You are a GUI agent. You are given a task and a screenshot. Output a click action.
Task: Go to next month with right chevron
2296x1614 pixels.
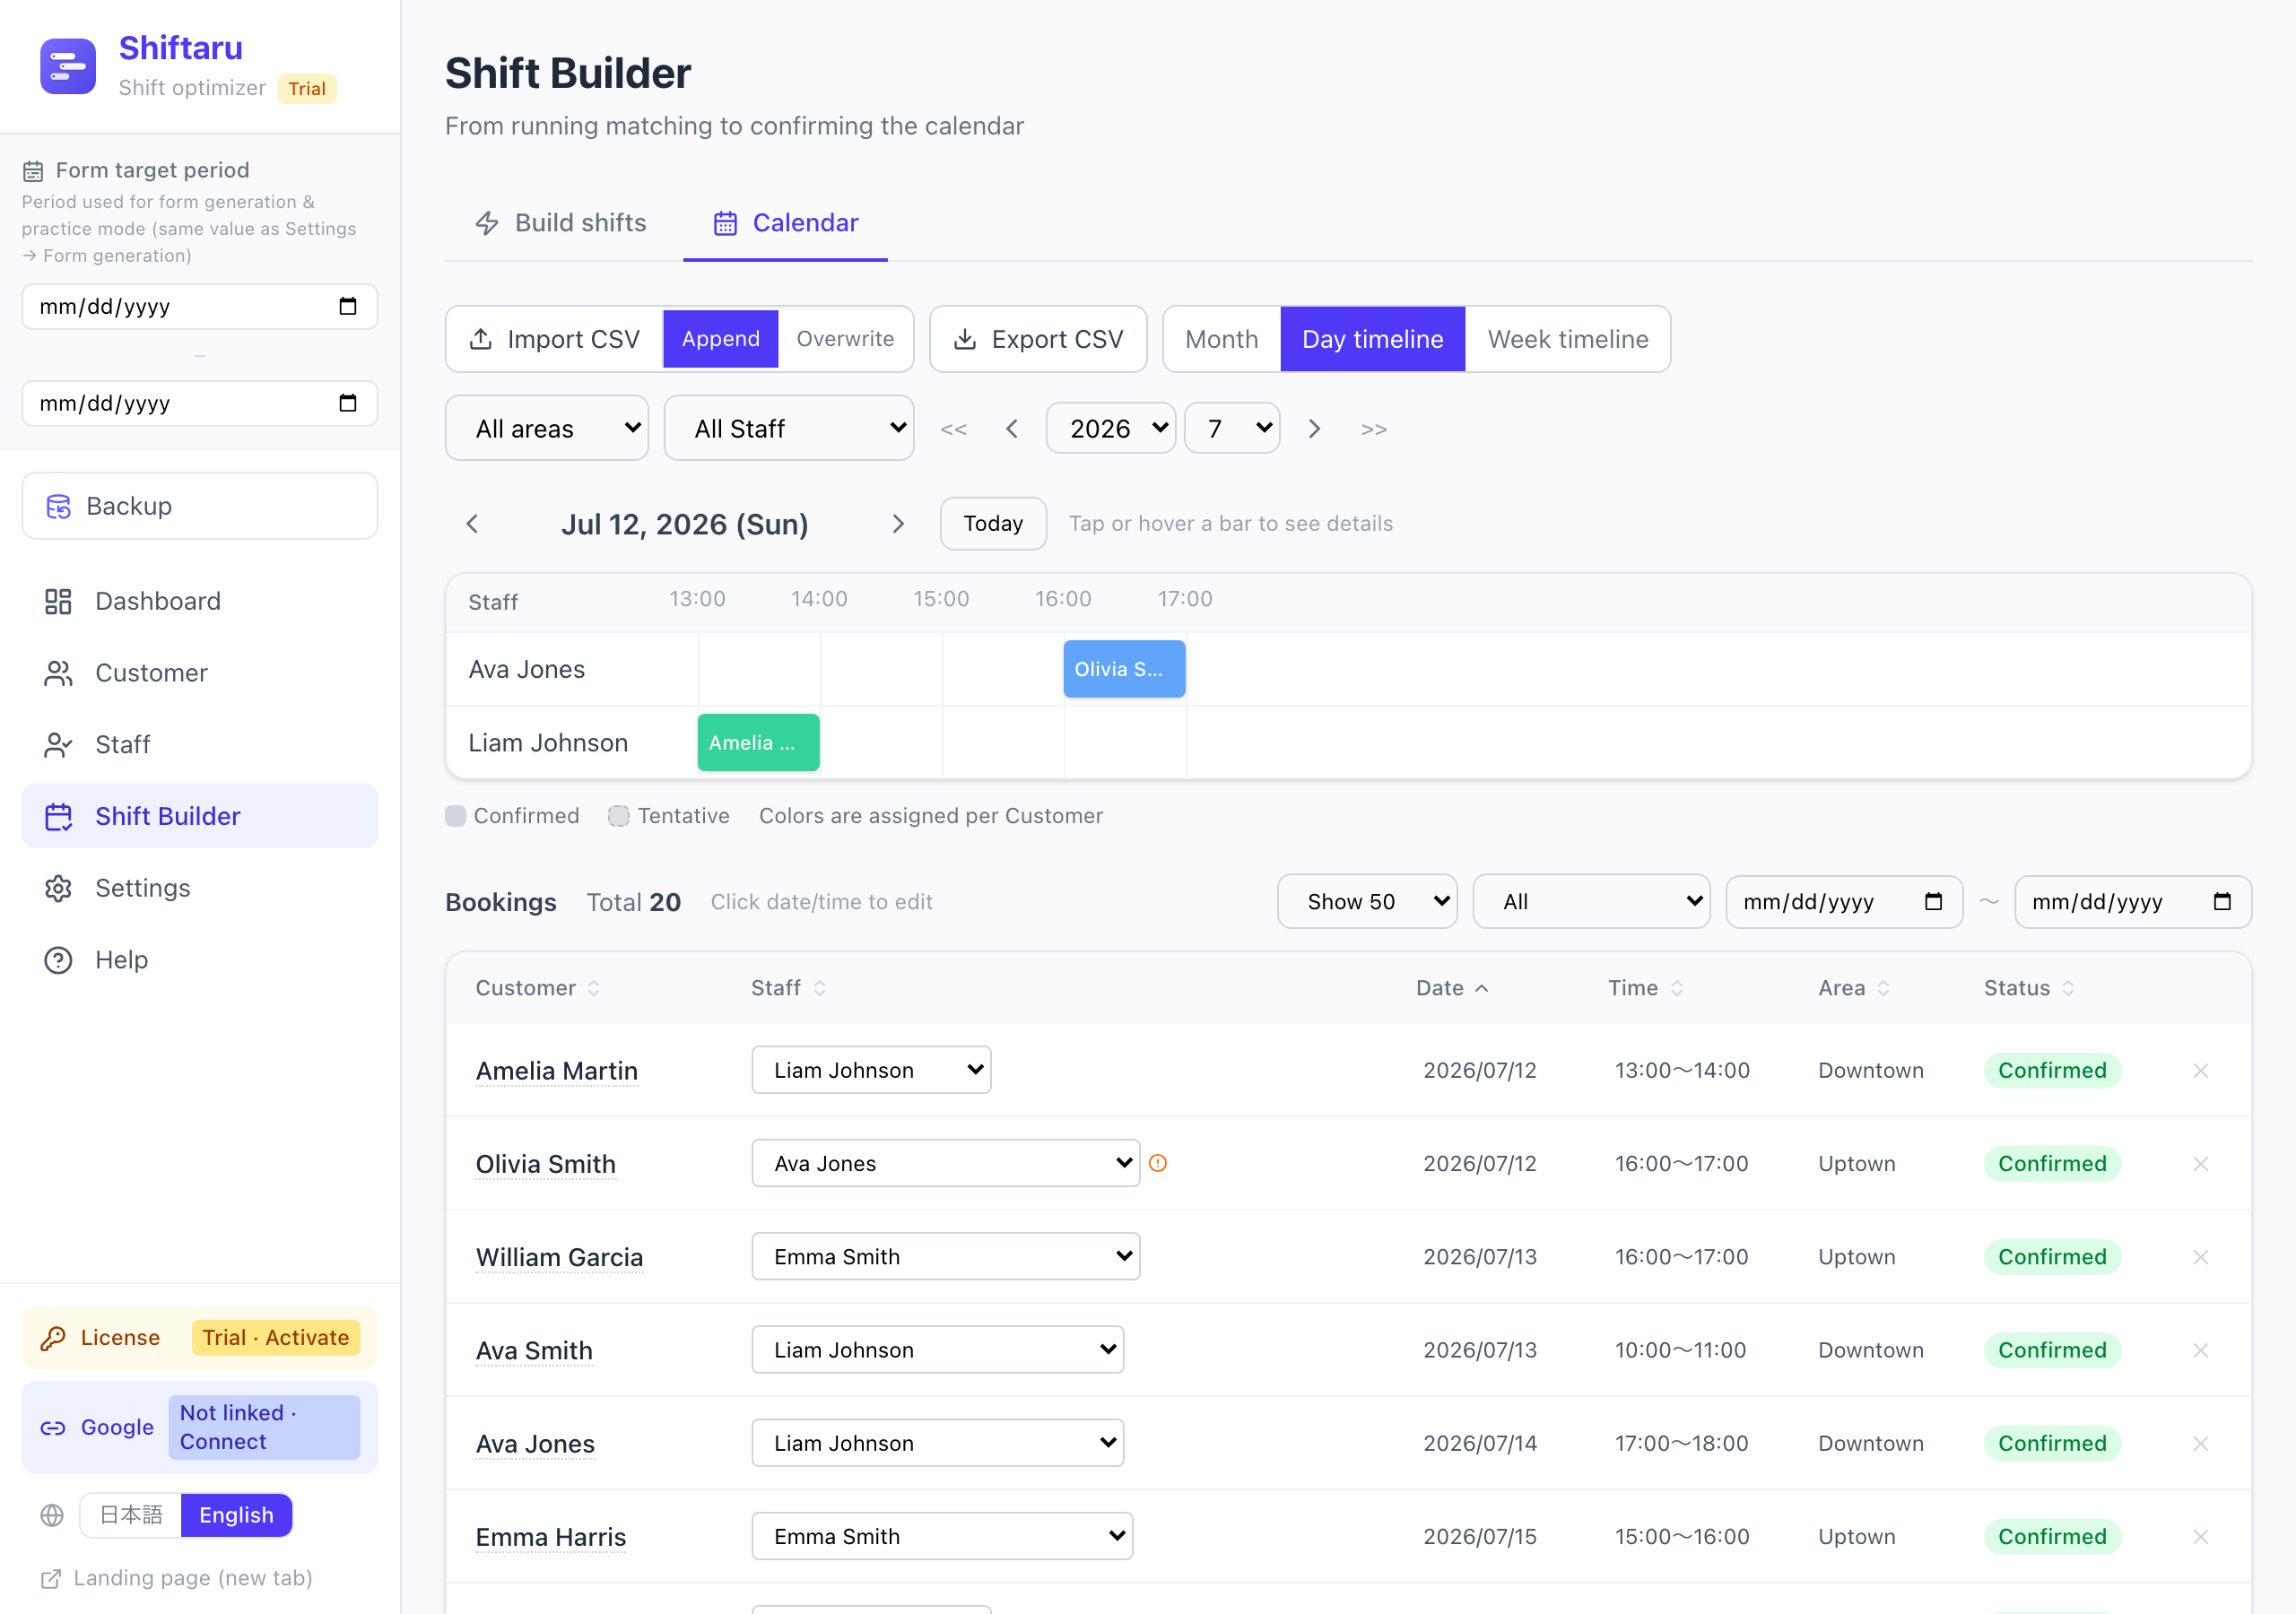click(x=1314, y=429)
